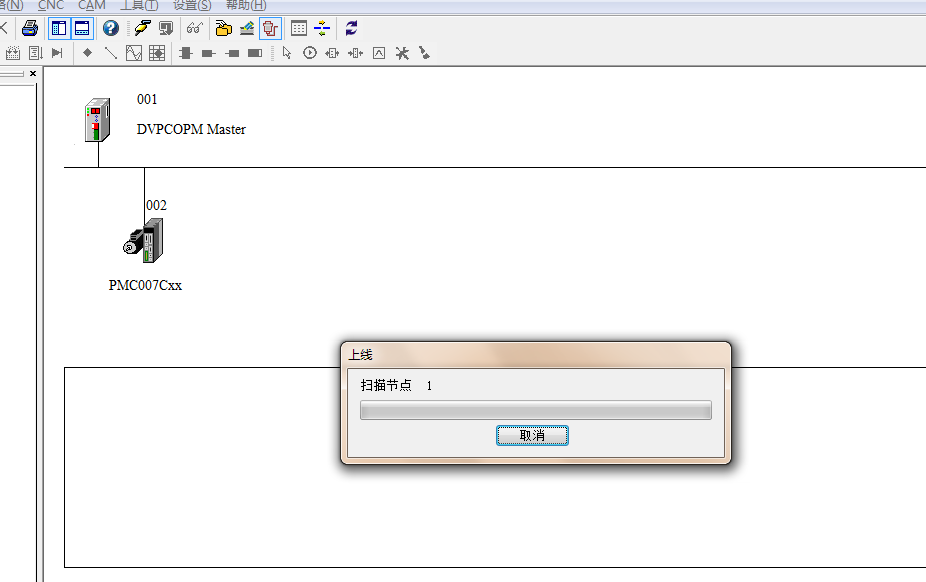Viewport: 926px width, 582px height.
Task: Click the diagonal line tool icon
Action: tap(110, 53)
